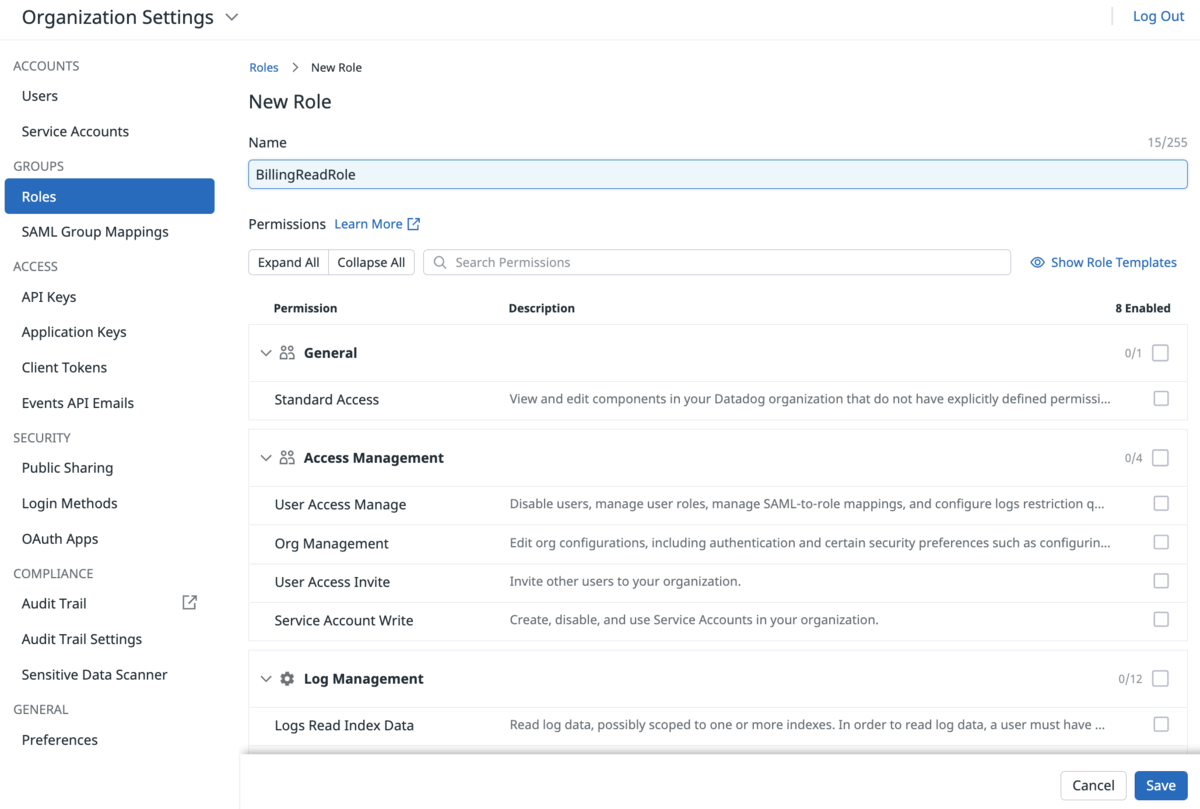Click the external link icon next to Audit Trail
The height and width of the screenshot is (809, 1200).
(x=189, y=603)
